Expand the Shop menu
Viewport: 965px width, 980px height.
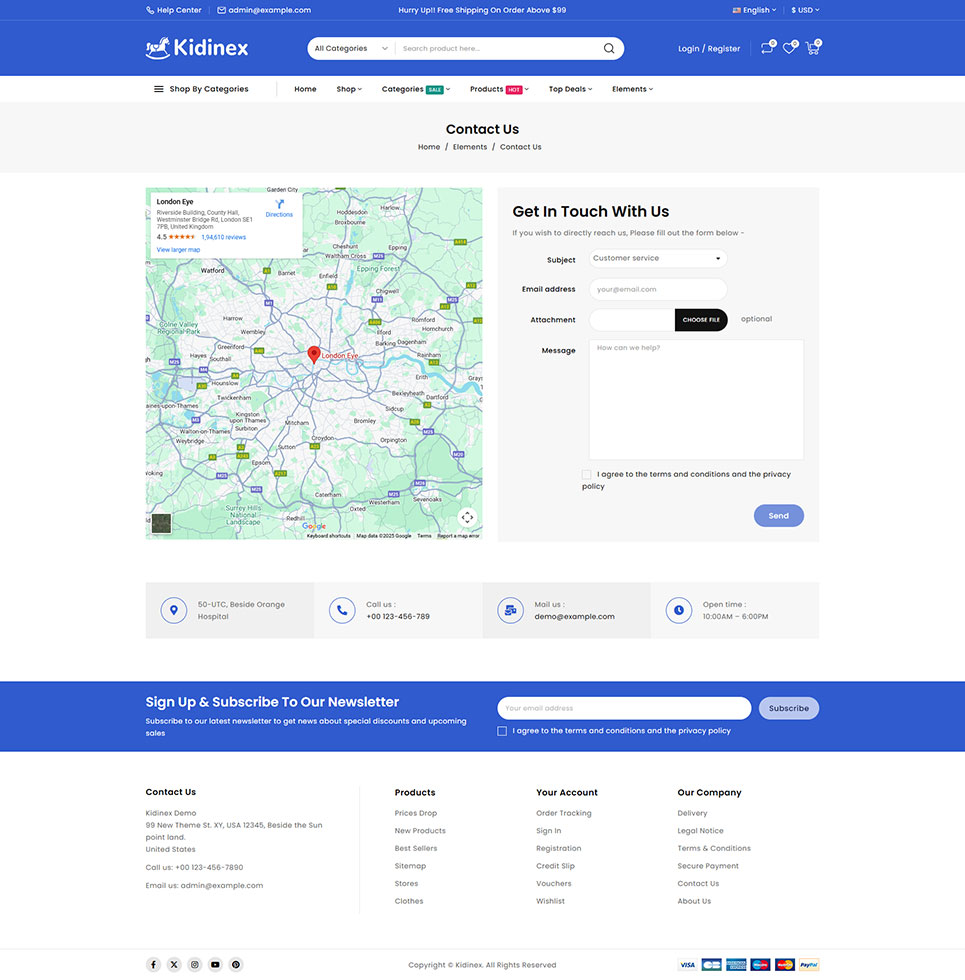pyautogui.click(x=349, y=89)
